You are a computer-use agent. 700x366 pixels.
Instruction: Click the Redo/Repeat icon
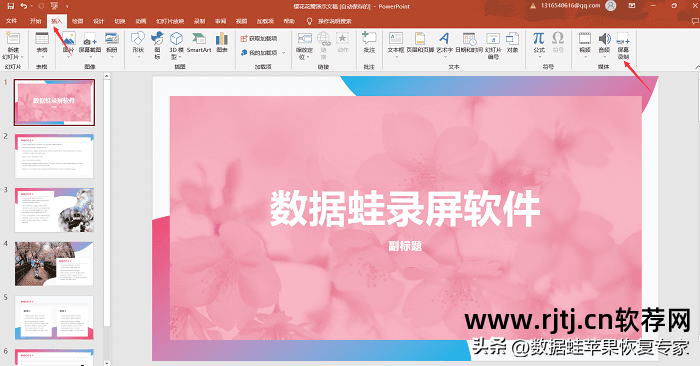point(41,6)
